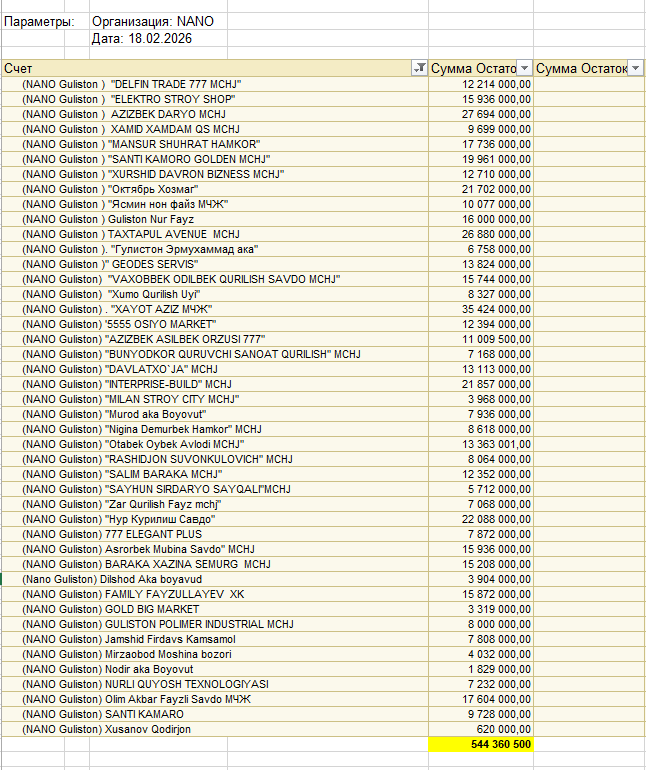Select row "Ясмин нон файз МЧЖ"

click(x=215, y=204)
